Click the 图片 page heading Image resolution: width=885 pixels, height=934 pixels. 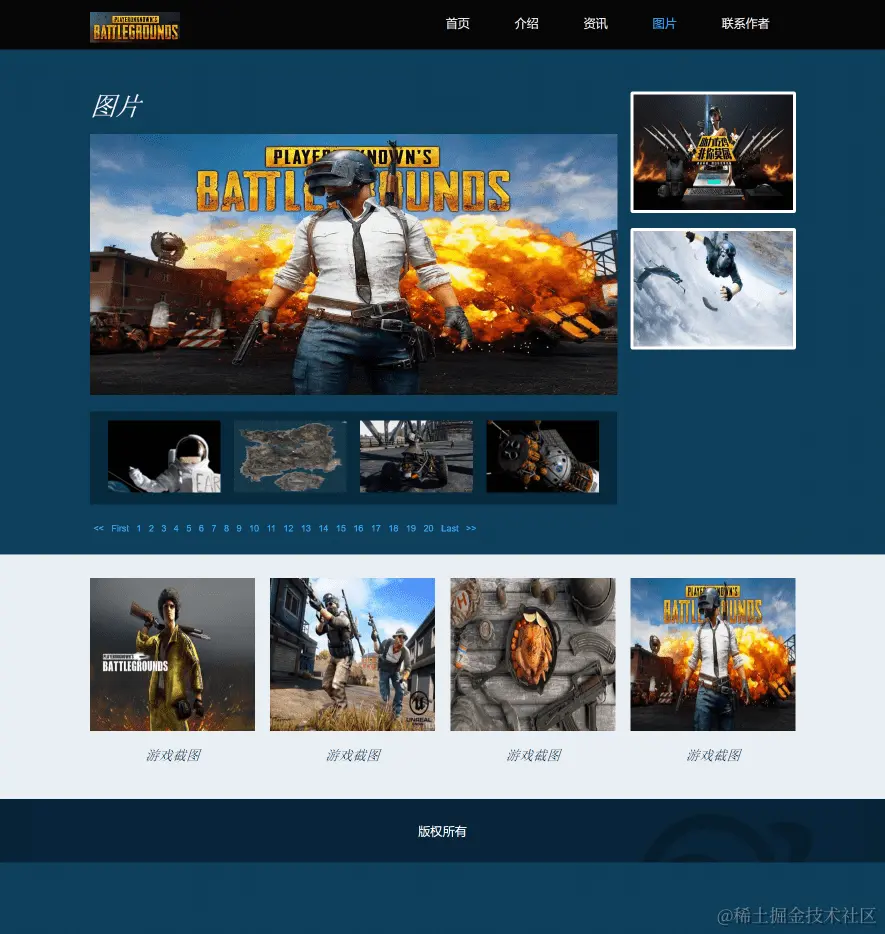[117, 106]
